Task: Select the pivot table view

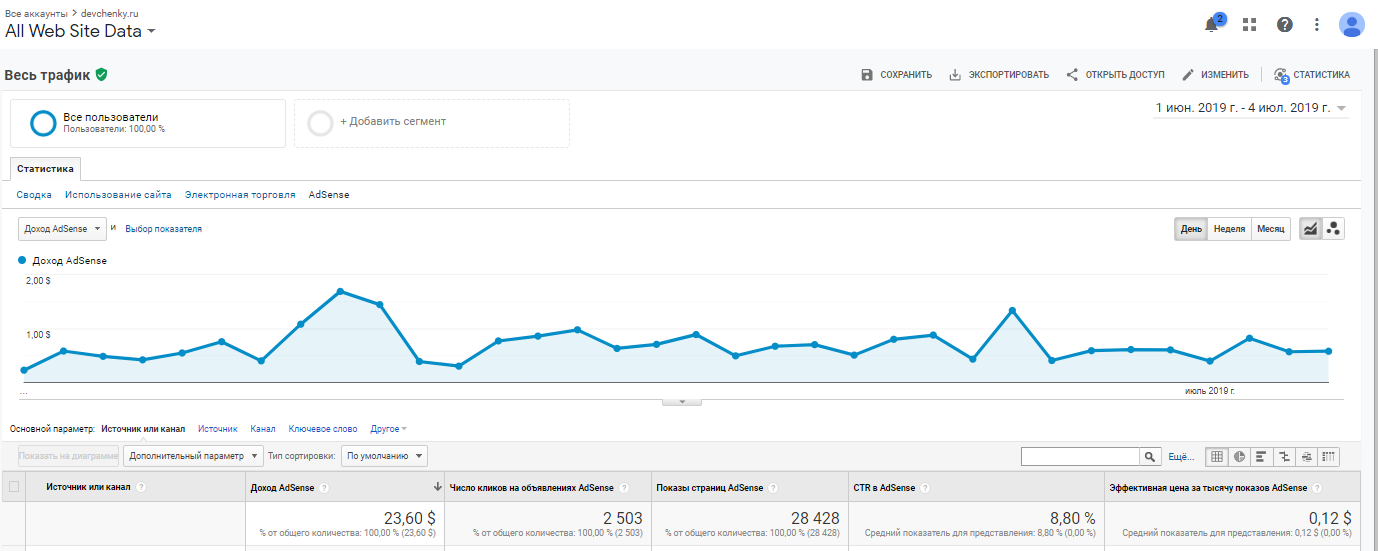Action: [x=1328, y=456]
